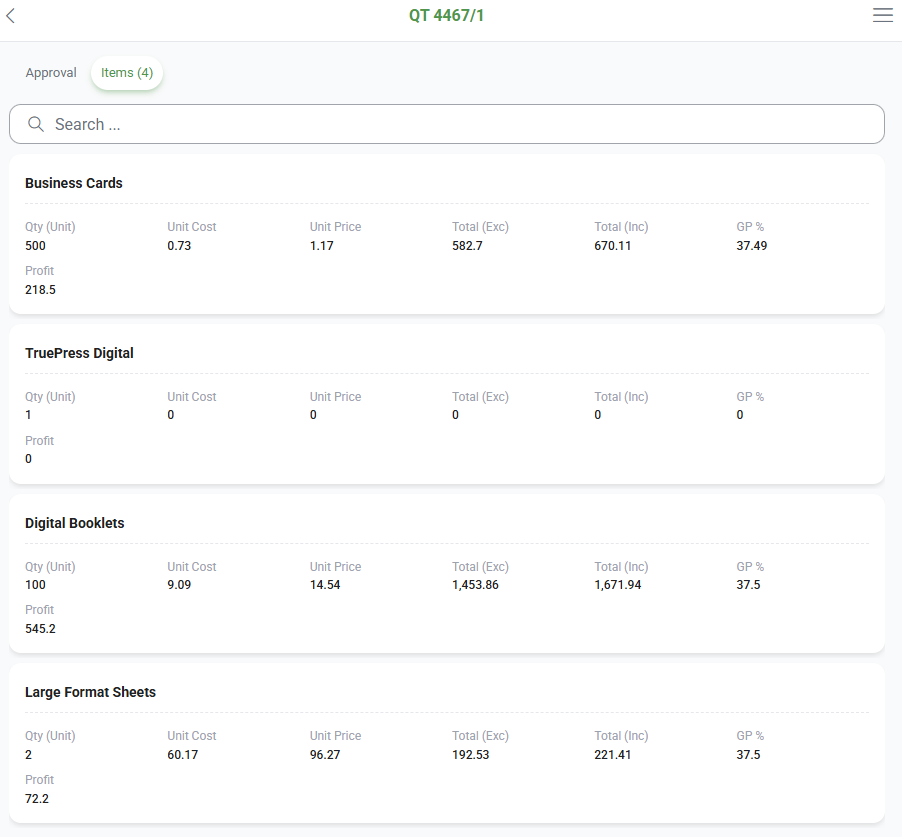Click Business Cards GP 37.49
This screenshot has width=902, height=837.
point(752,246)
